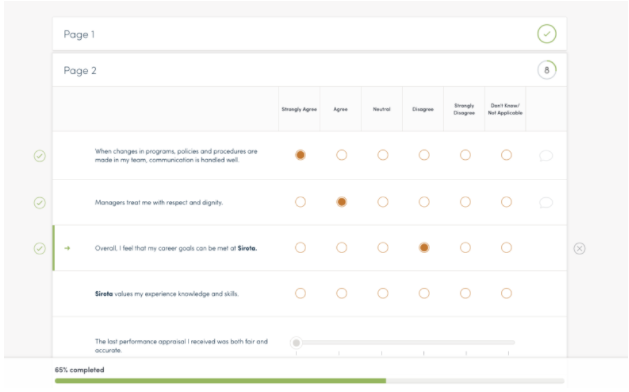The image size is (629, 392).
Task: Select Disagree for 'Managers treat me with respect'
Action: 424,202
